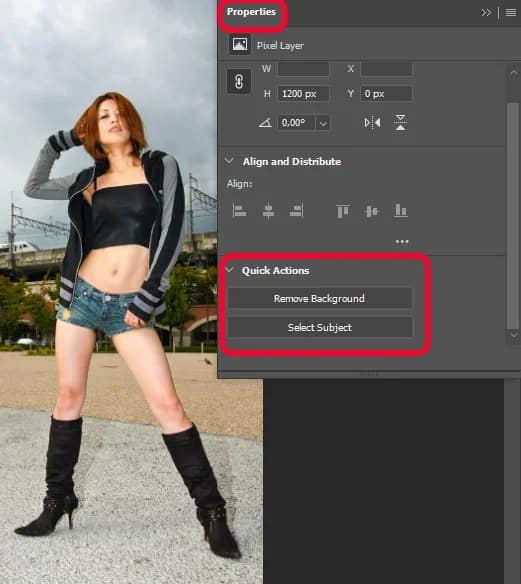Collapse the Quick Actions section
This screenshot has height=584, width=521.
coord(229,270)
